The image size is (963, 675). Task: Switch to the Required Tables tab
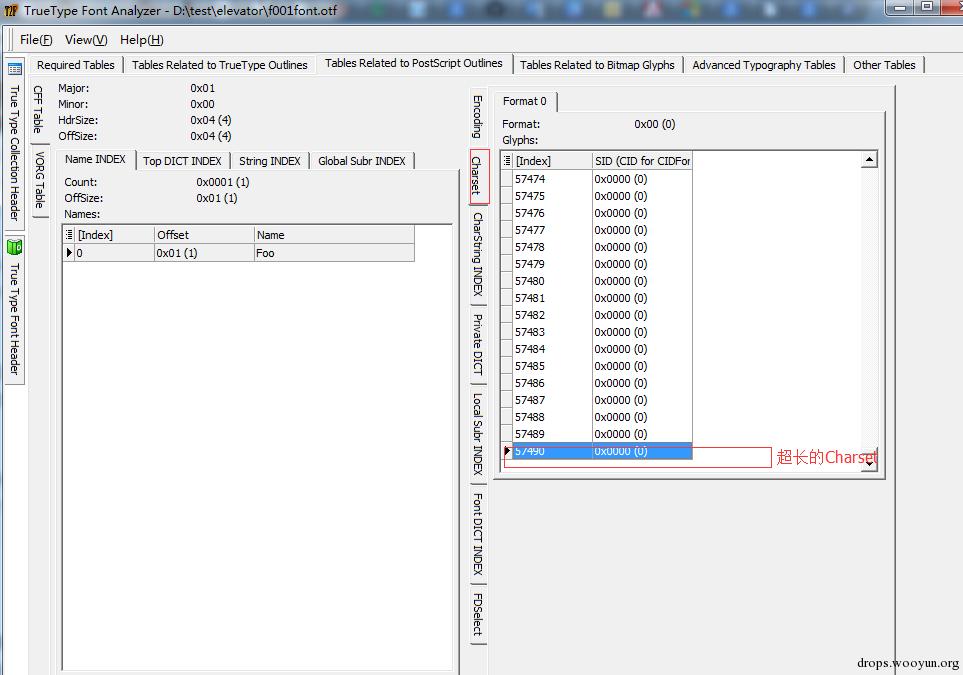(75, 65)
